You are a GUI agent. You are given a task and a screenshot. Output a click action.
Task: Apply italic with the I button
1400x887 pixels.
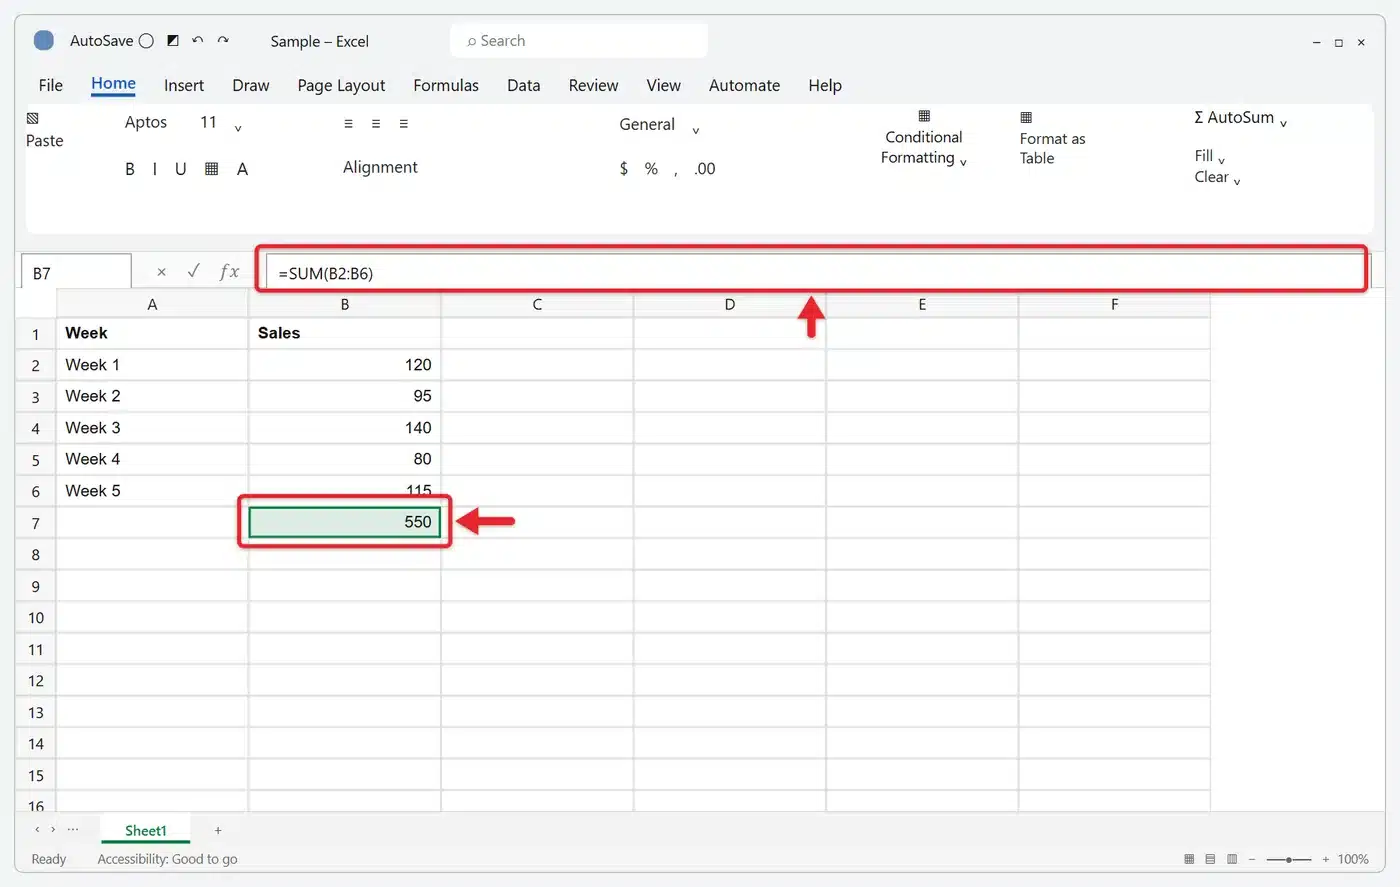tap(154, 169)
